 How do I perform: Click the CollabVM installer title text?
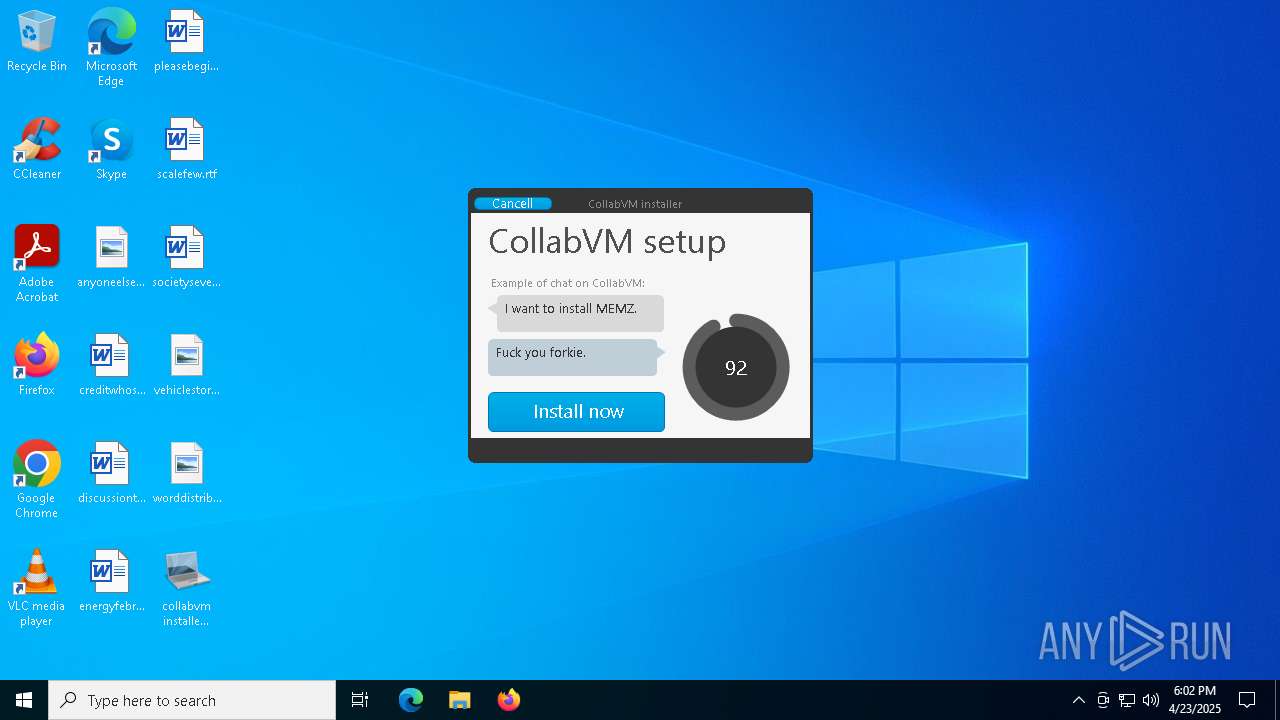[635, 204]
